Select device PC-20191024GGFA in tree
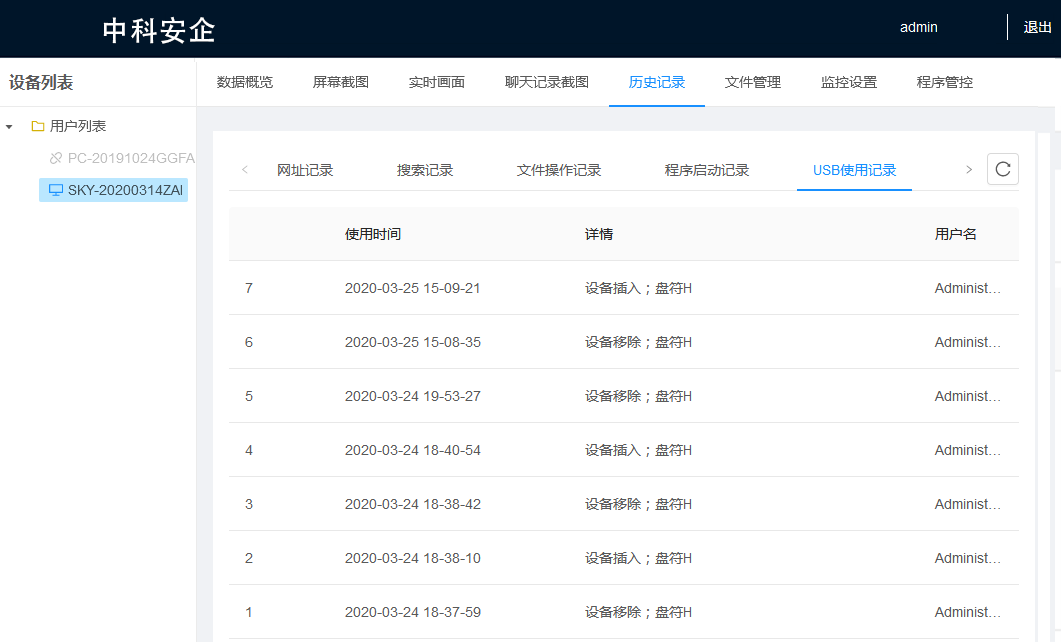Screen dimensions: 1061x642 (131, 158)
